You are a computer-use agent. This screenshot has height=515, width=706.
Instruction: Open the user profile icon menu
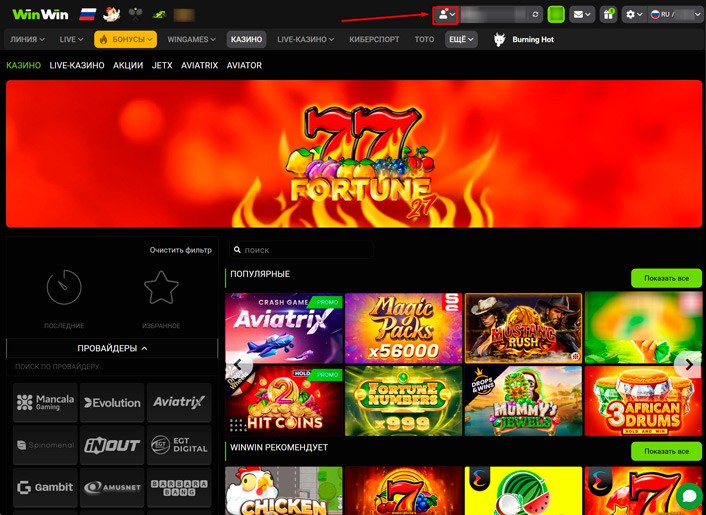click(x=446, y=15)
